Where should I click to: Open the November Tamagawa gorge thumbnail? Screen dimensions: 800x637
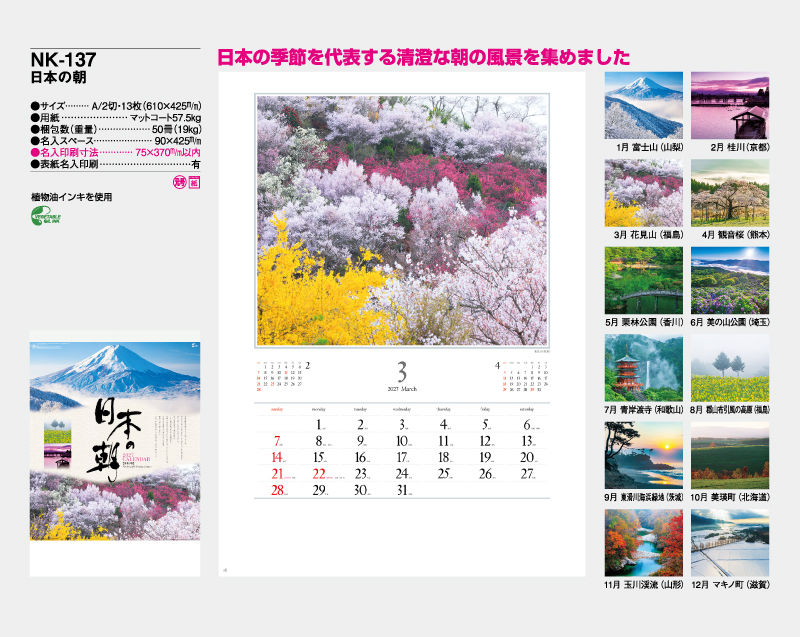coord(643,543)
